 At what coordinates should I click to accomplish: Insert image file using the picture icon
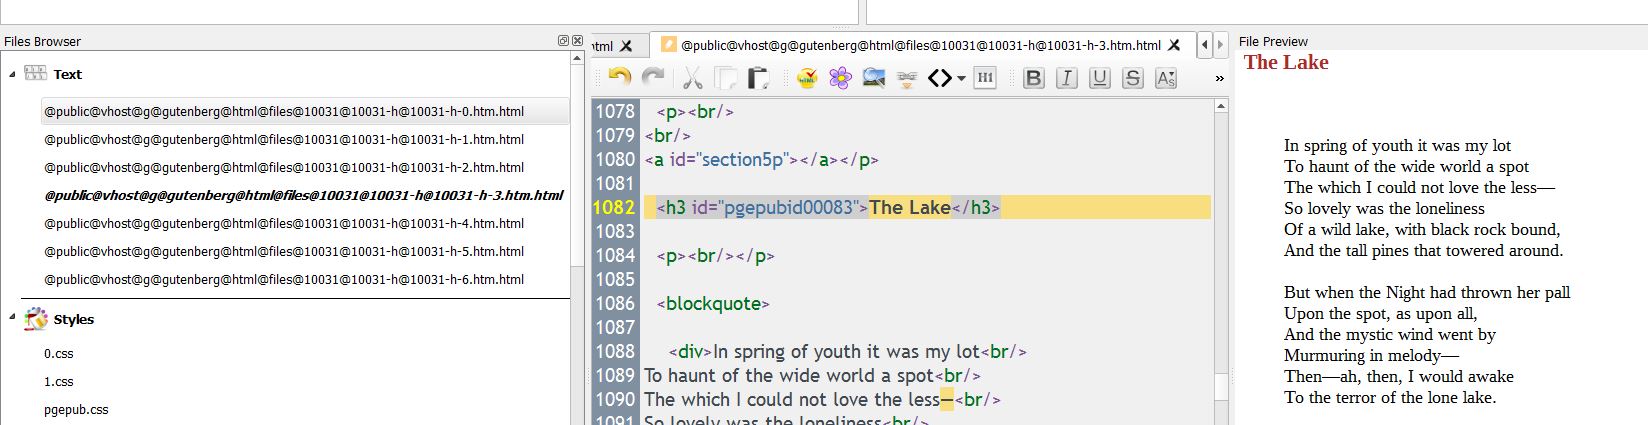873,77
